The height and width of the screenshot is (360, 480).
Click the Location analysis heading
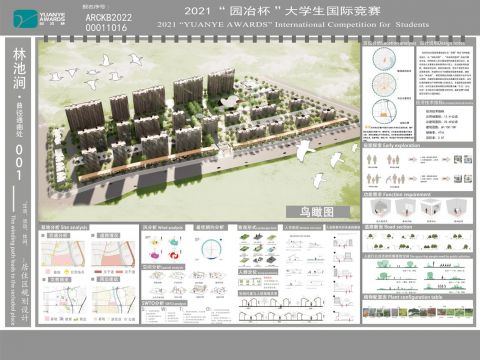[x=389, y=43]
